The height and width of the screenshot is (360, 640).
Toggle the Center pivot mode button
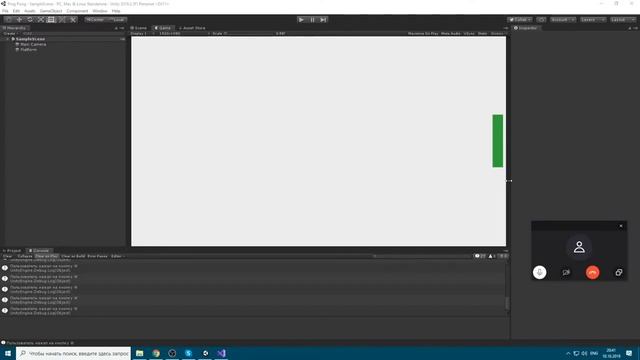pyautogui.click(x=95, y=20)
